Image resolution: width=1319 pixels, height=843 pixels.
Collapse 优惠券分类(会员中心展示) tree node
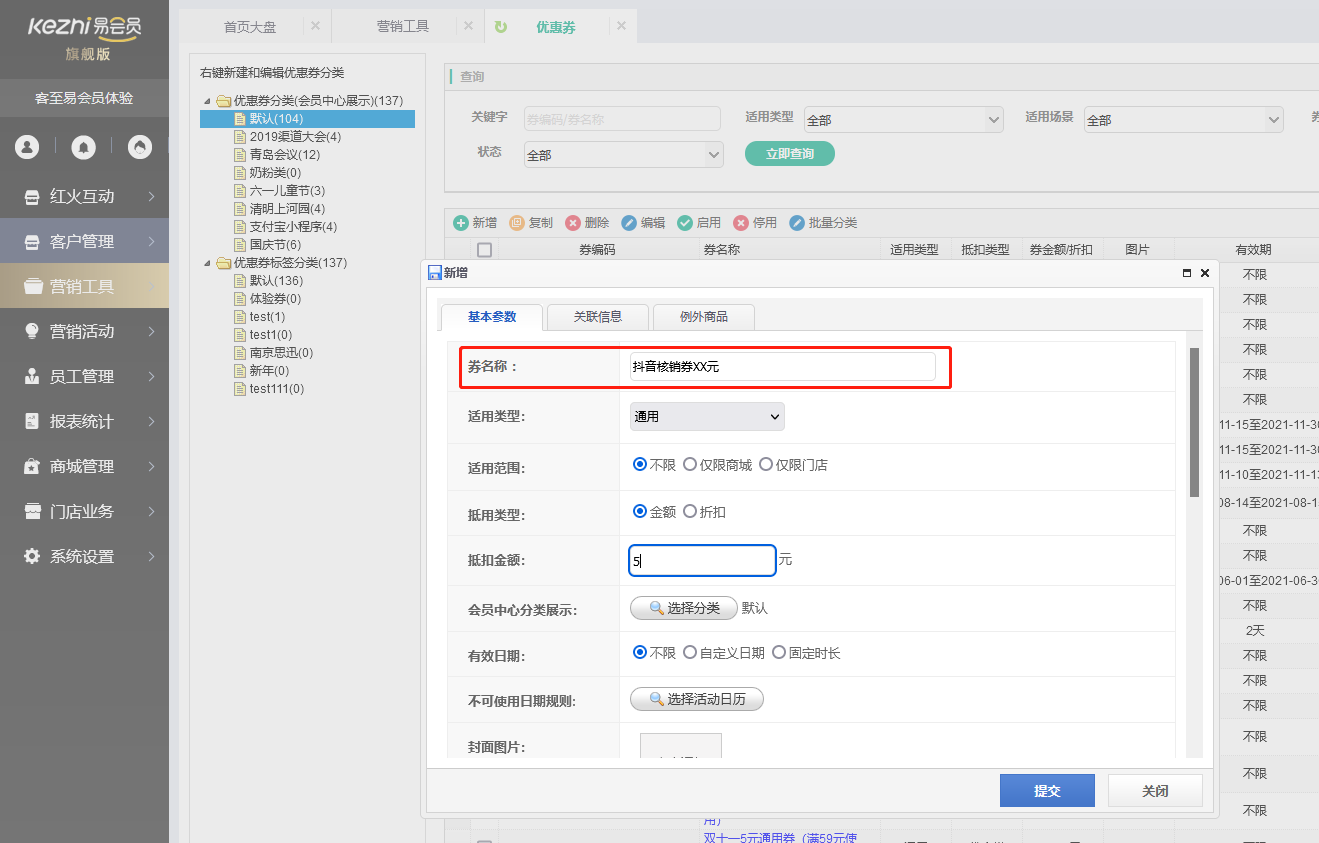click(207, 101)
